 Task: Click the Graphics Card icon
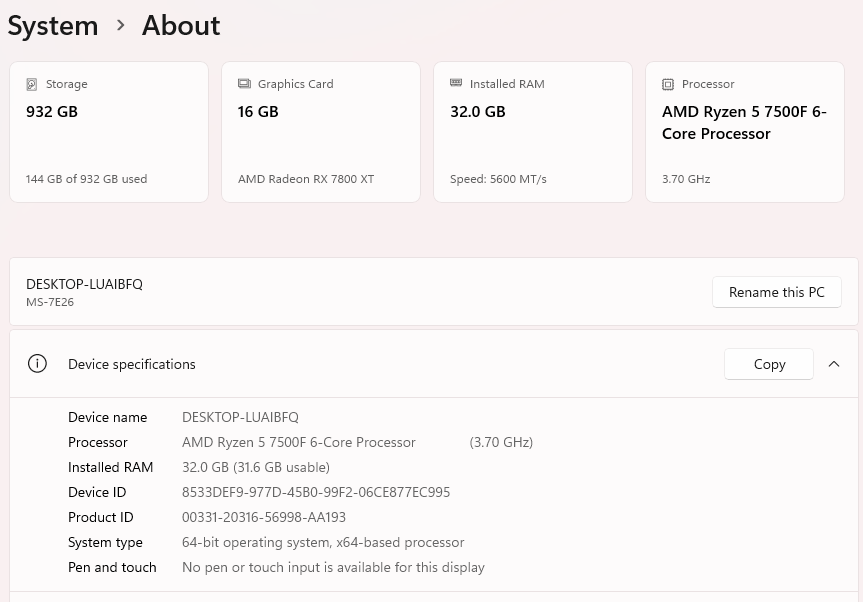click(244, 84)
